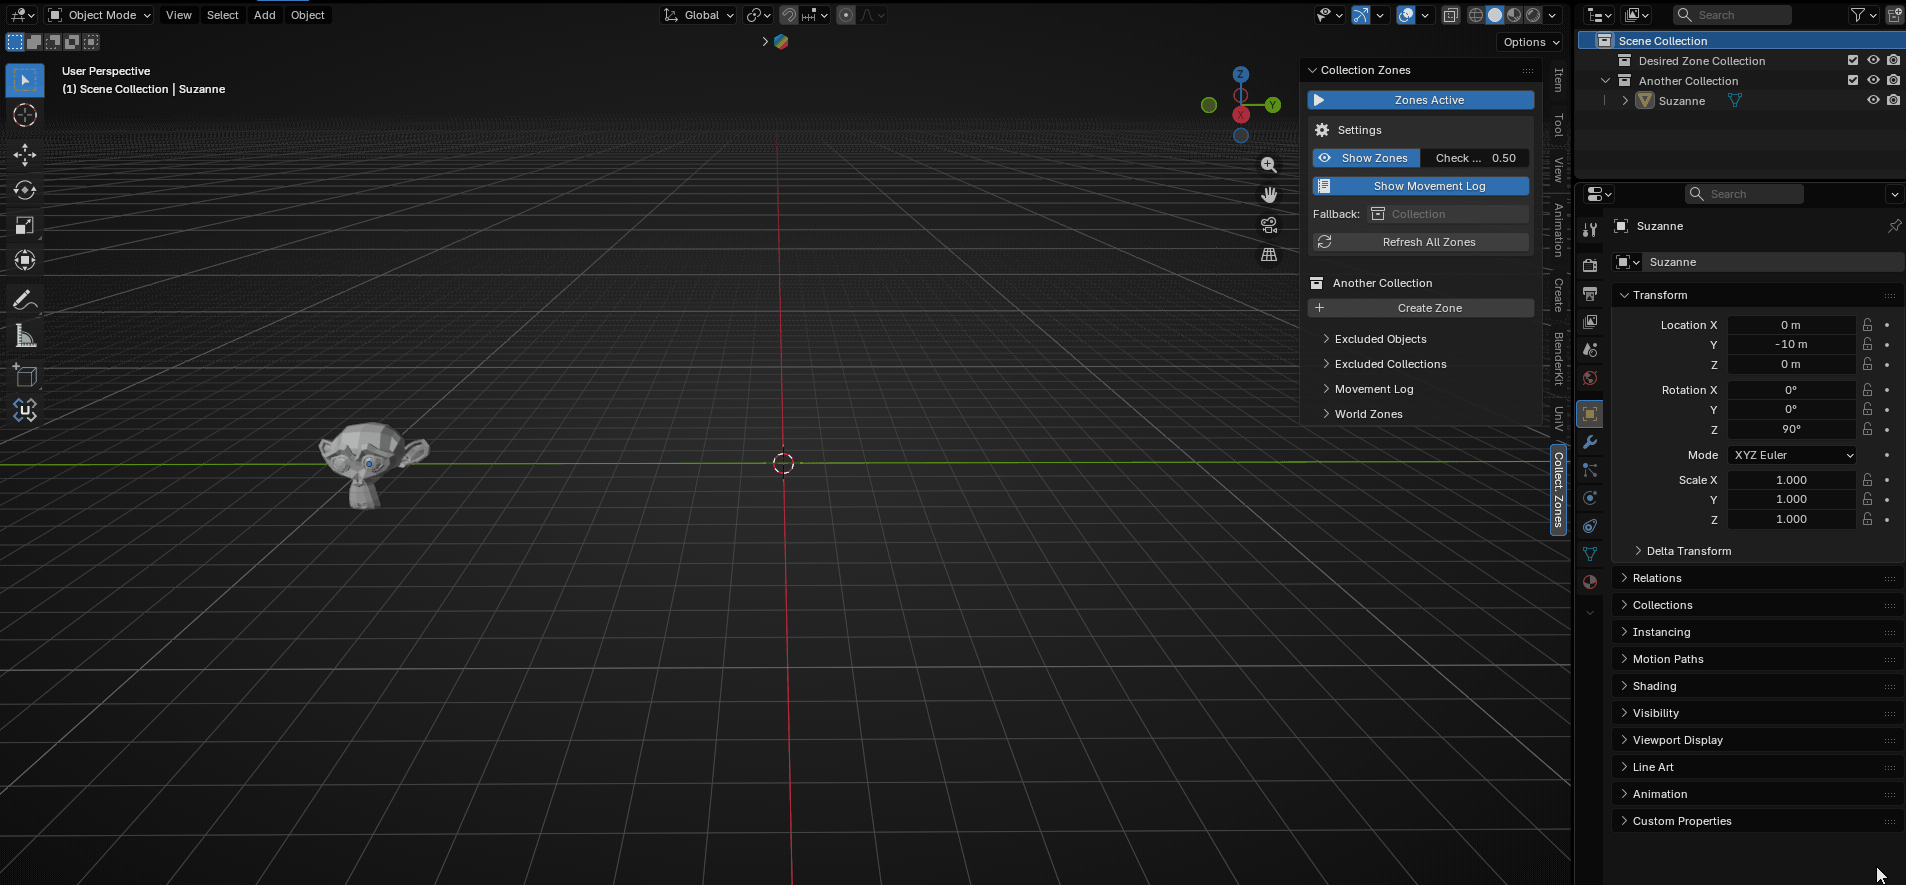Expand Suzanne object in outliner

(1626, 101)
